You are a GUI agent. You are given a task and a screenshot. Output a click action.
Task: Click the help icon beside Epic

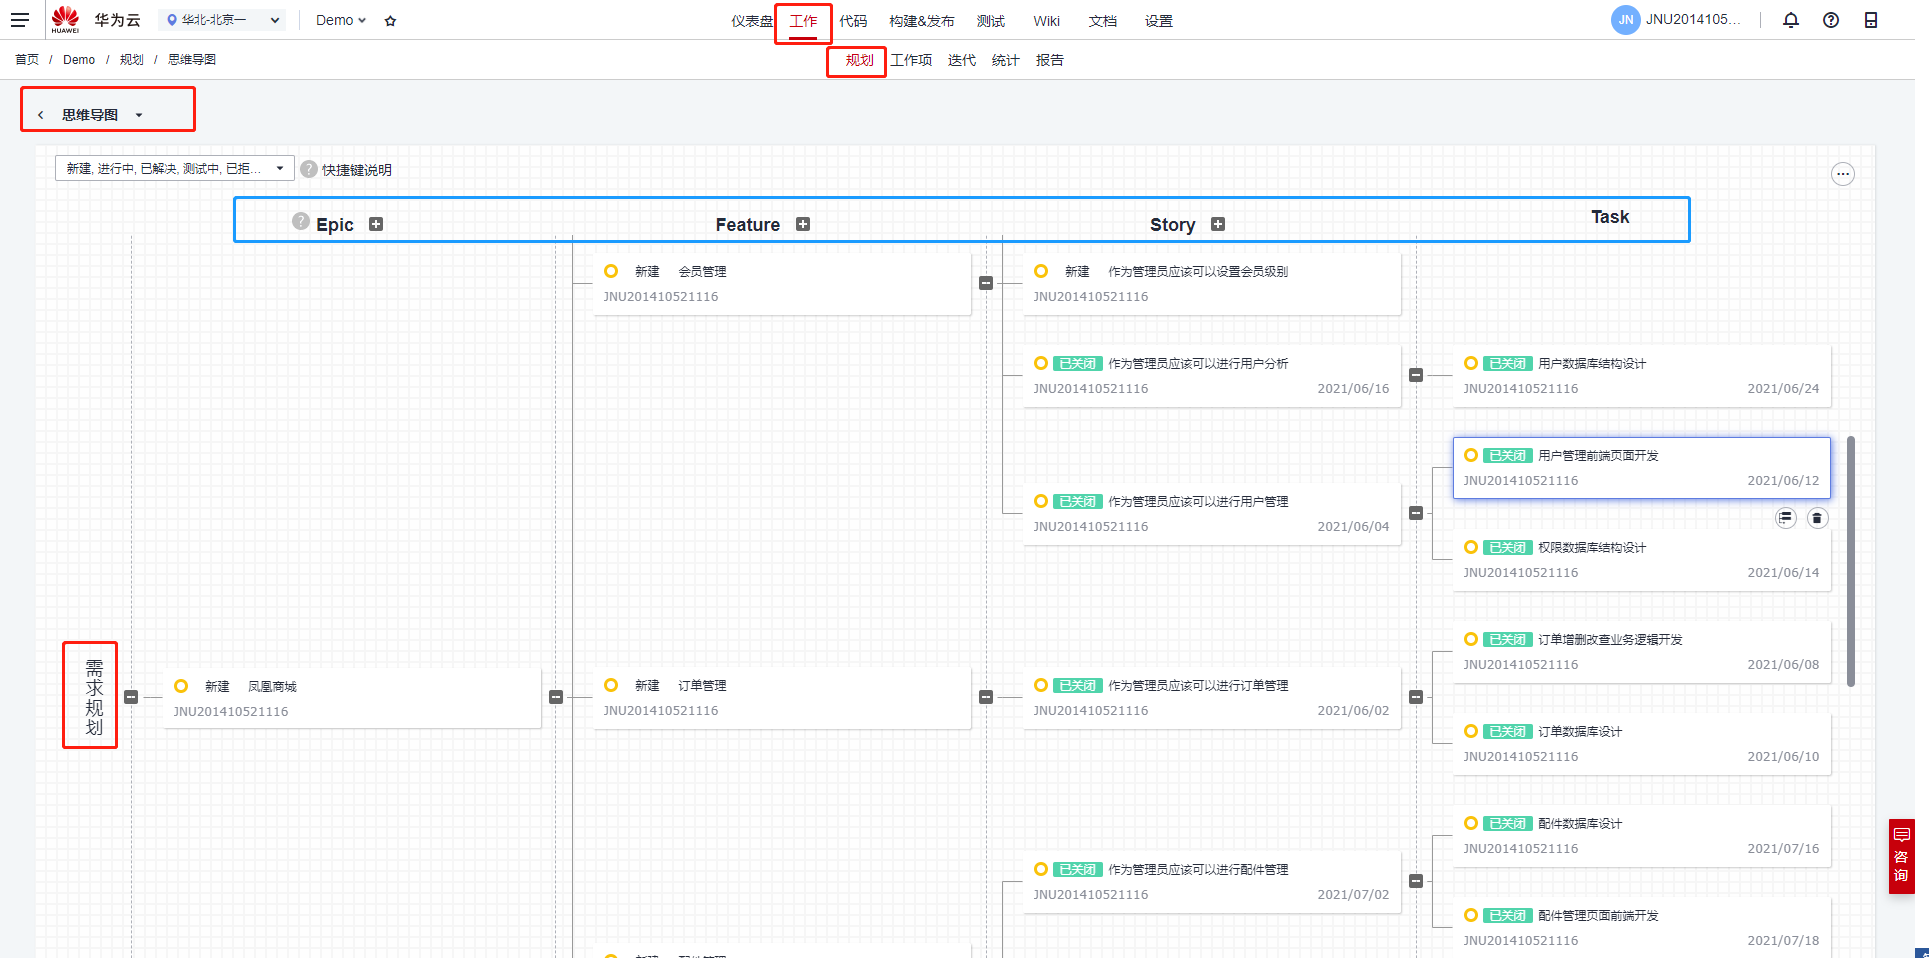(300, 221)
